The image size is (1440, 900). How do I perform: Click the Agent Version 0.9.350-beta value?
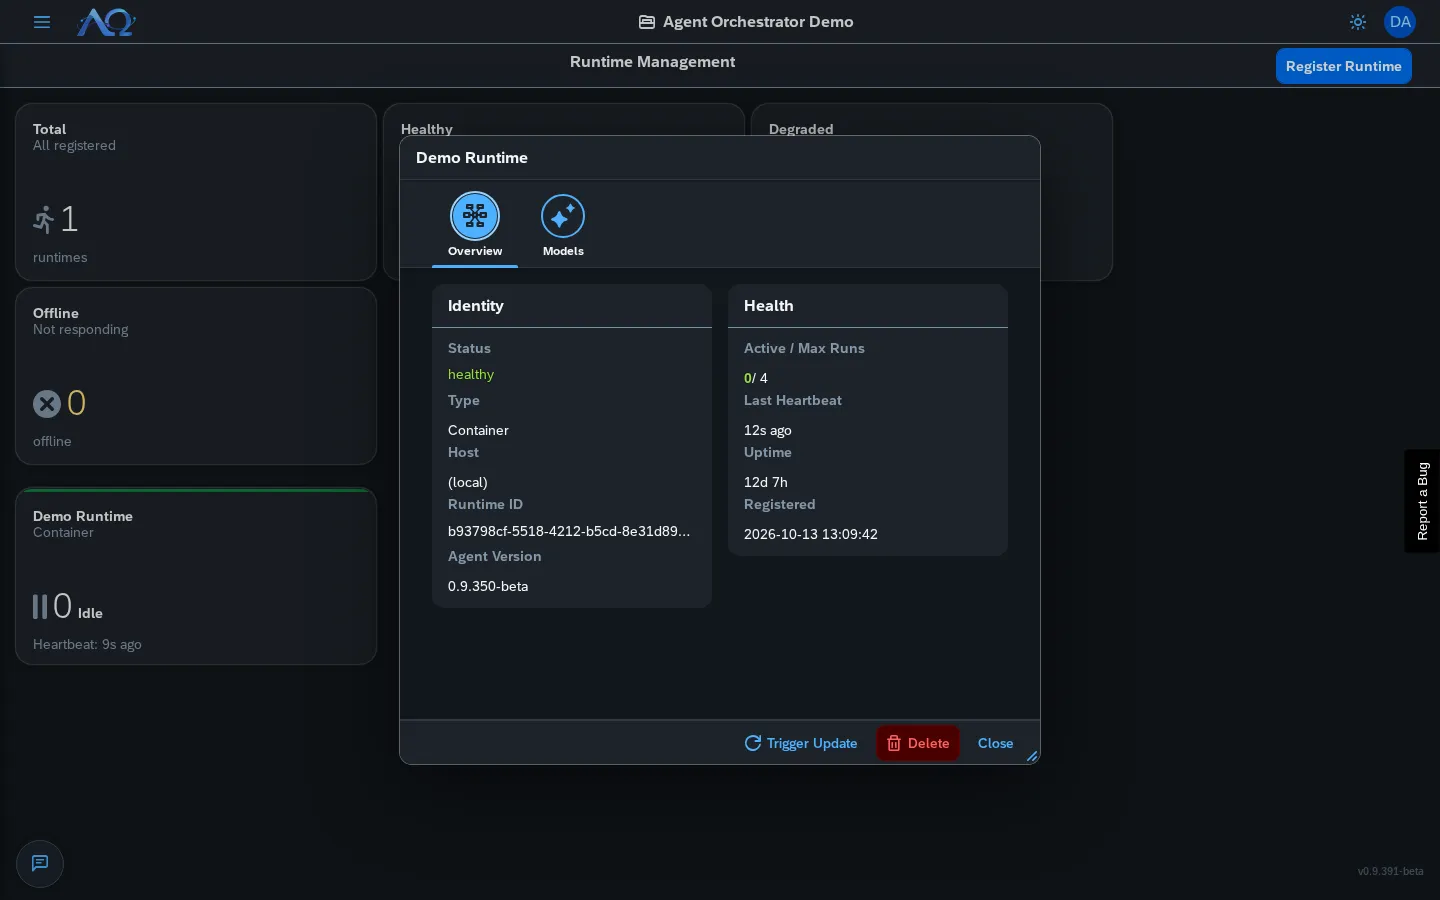pos(488,586)
